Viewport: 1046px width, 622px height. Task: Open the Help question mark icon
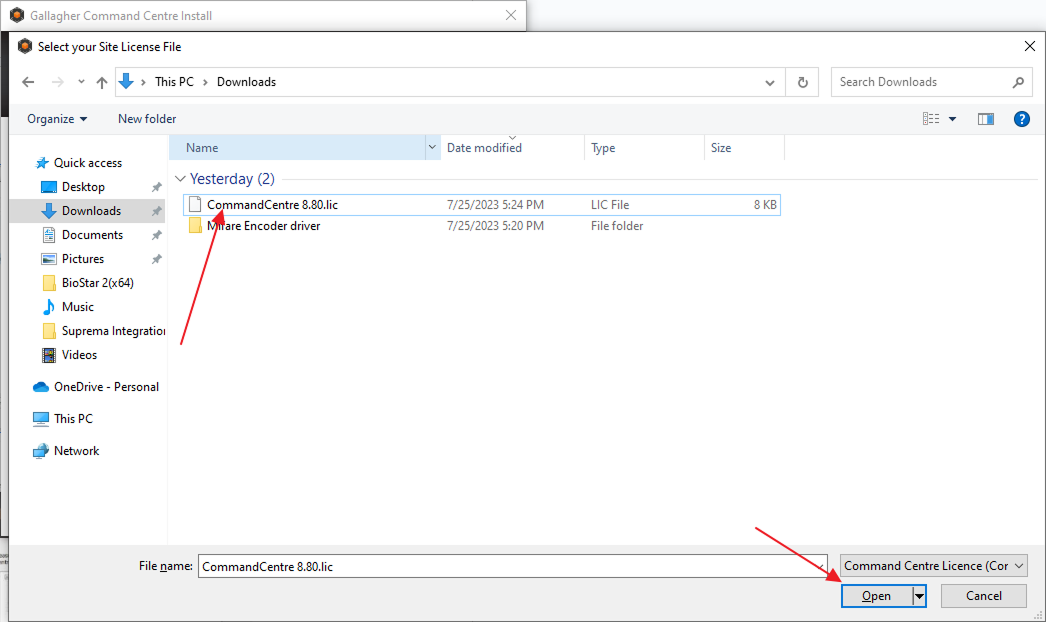[x=1021, y=119]
